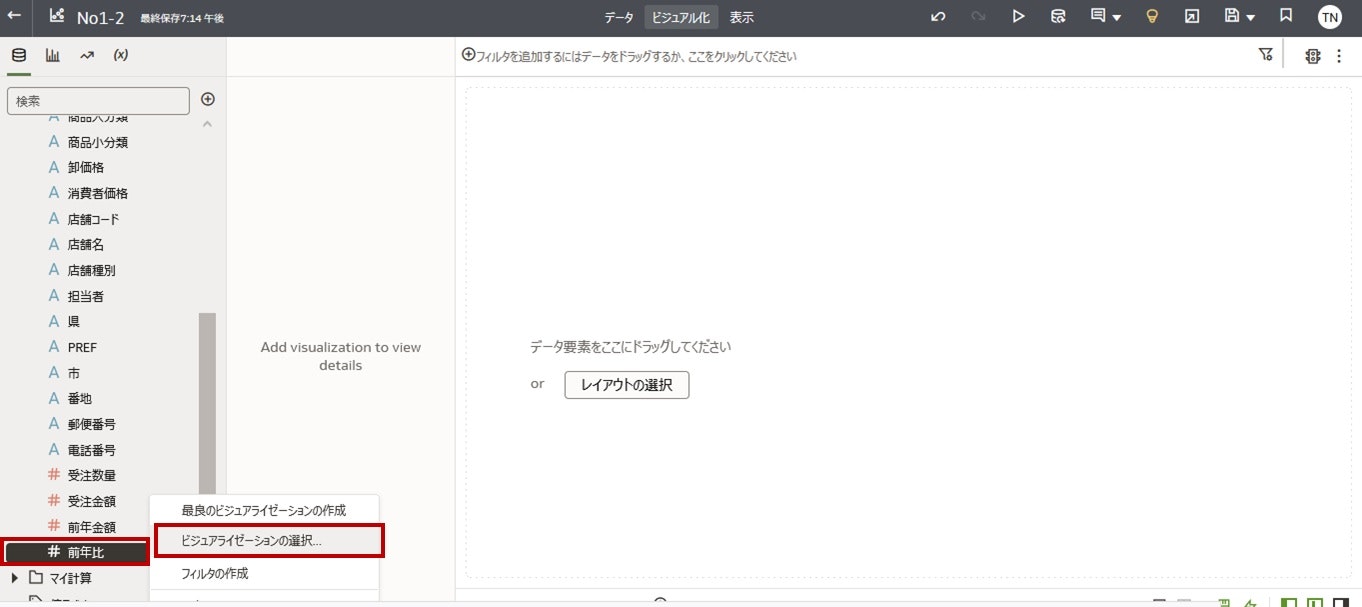Expand the マイ計算 folder
Screen dimensions: 1362x607
click(14, 578)
